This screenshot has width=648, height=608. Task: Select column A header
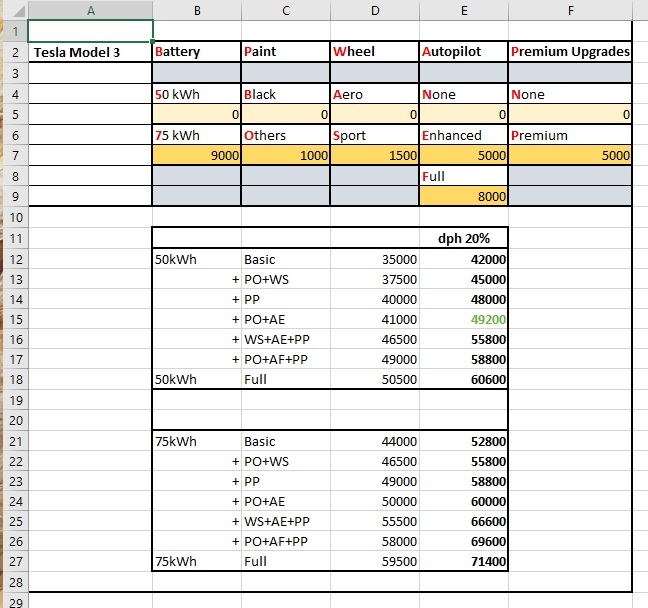tap(91, 10)
